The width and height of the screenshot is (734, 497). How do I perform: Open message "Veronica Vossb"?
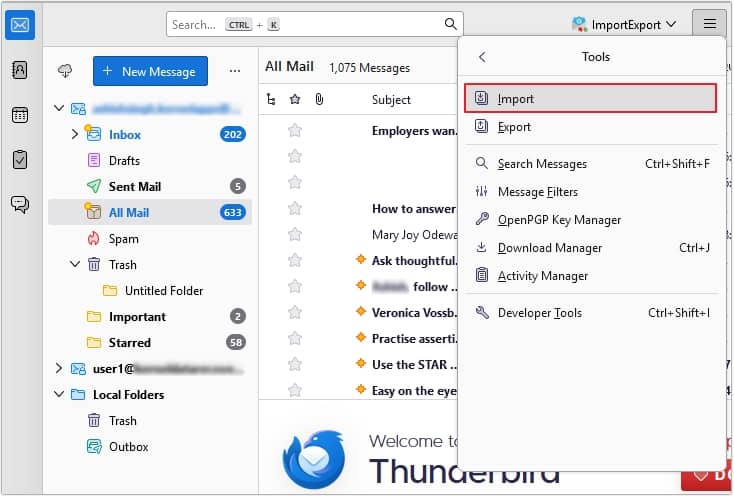pos(414,313)
